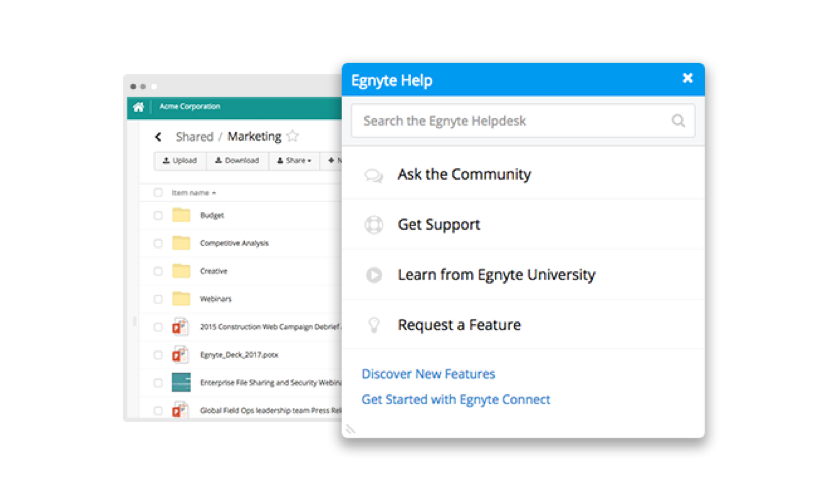Check the box for 2015 Construction Web Campaign Debrief
832x500 pixels.
pos(158,327)
